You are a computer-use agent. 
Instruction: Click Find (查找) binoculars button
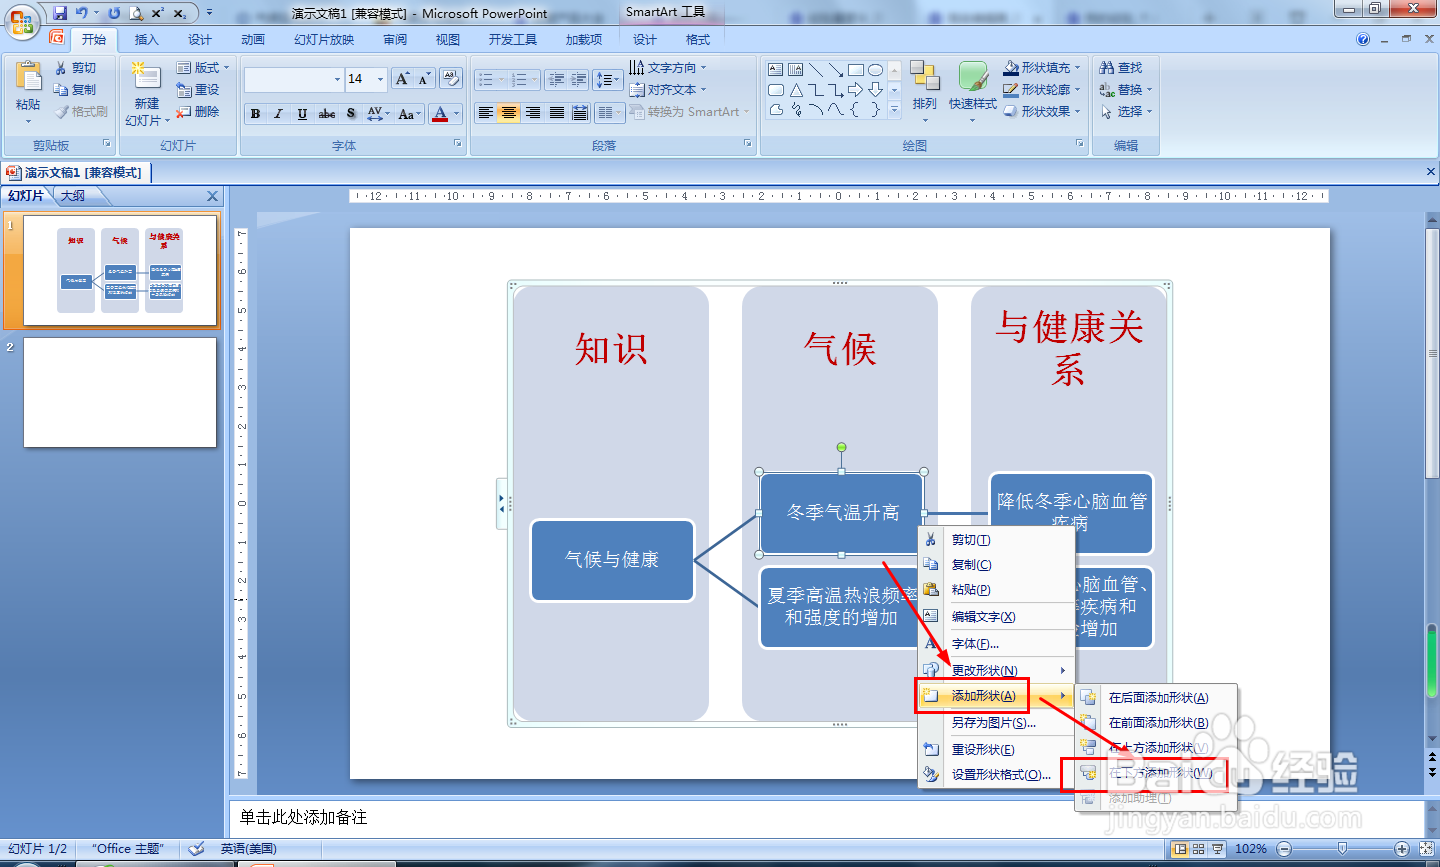coord(1121,68)
